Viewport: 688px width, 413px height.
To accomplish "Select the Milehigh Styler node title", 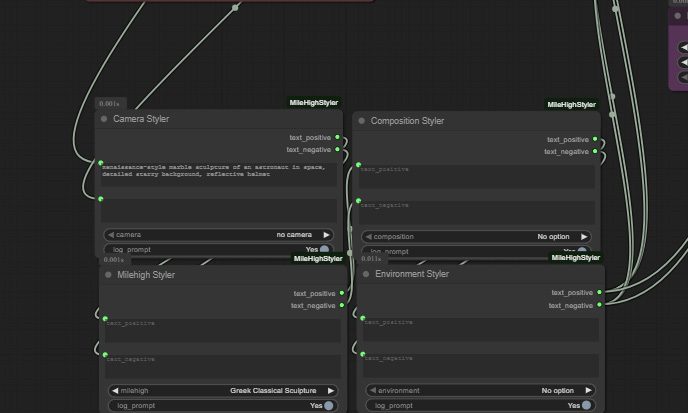I will click(146, 275).
